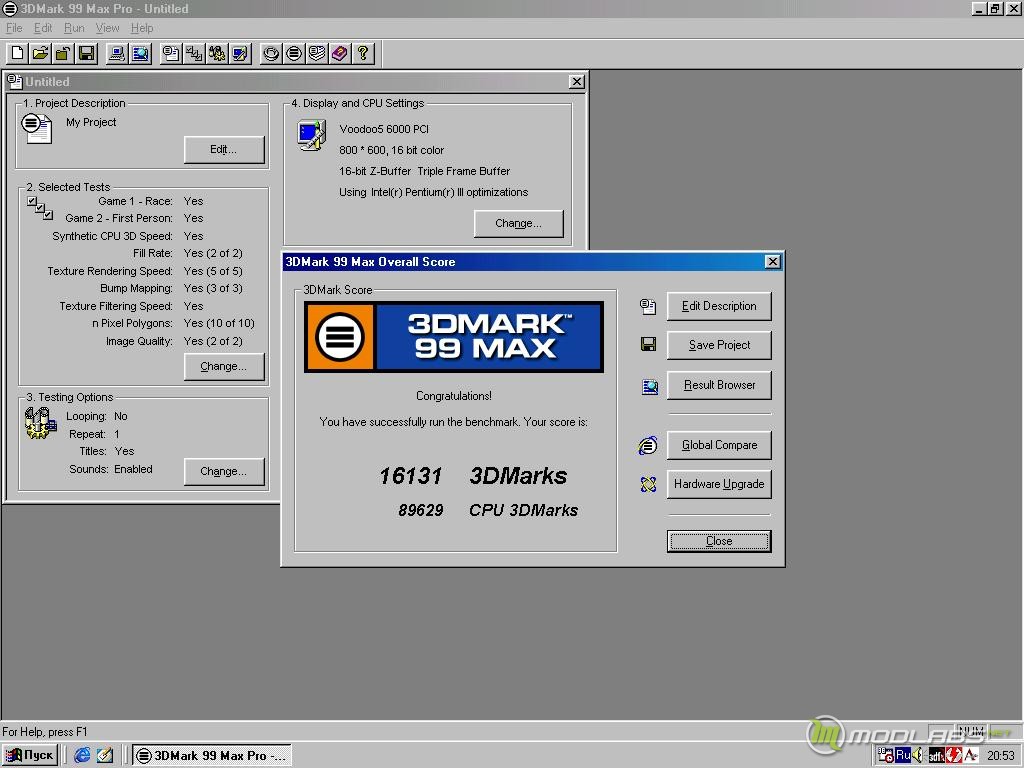Viewport: 1024px width, 768px height.
Task: Open the Result Browser from the score dialog
Action: 719,385
